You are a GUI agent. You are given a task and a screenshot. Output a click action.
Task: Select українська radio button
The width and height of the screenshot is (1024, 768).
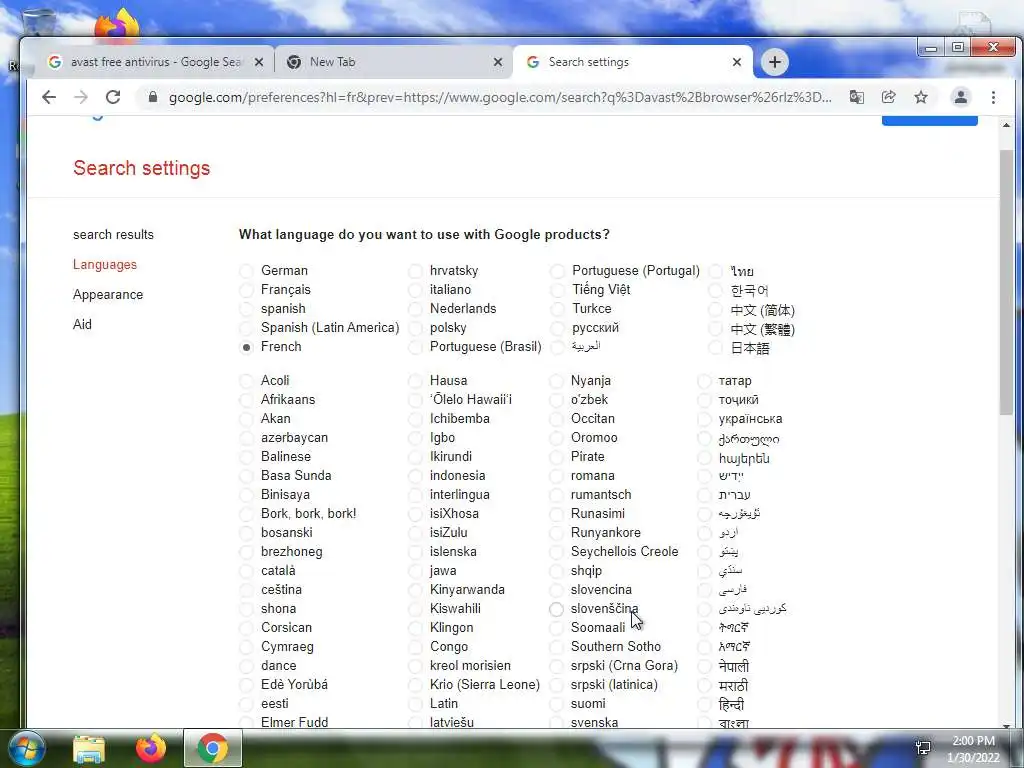click(704, 419)
